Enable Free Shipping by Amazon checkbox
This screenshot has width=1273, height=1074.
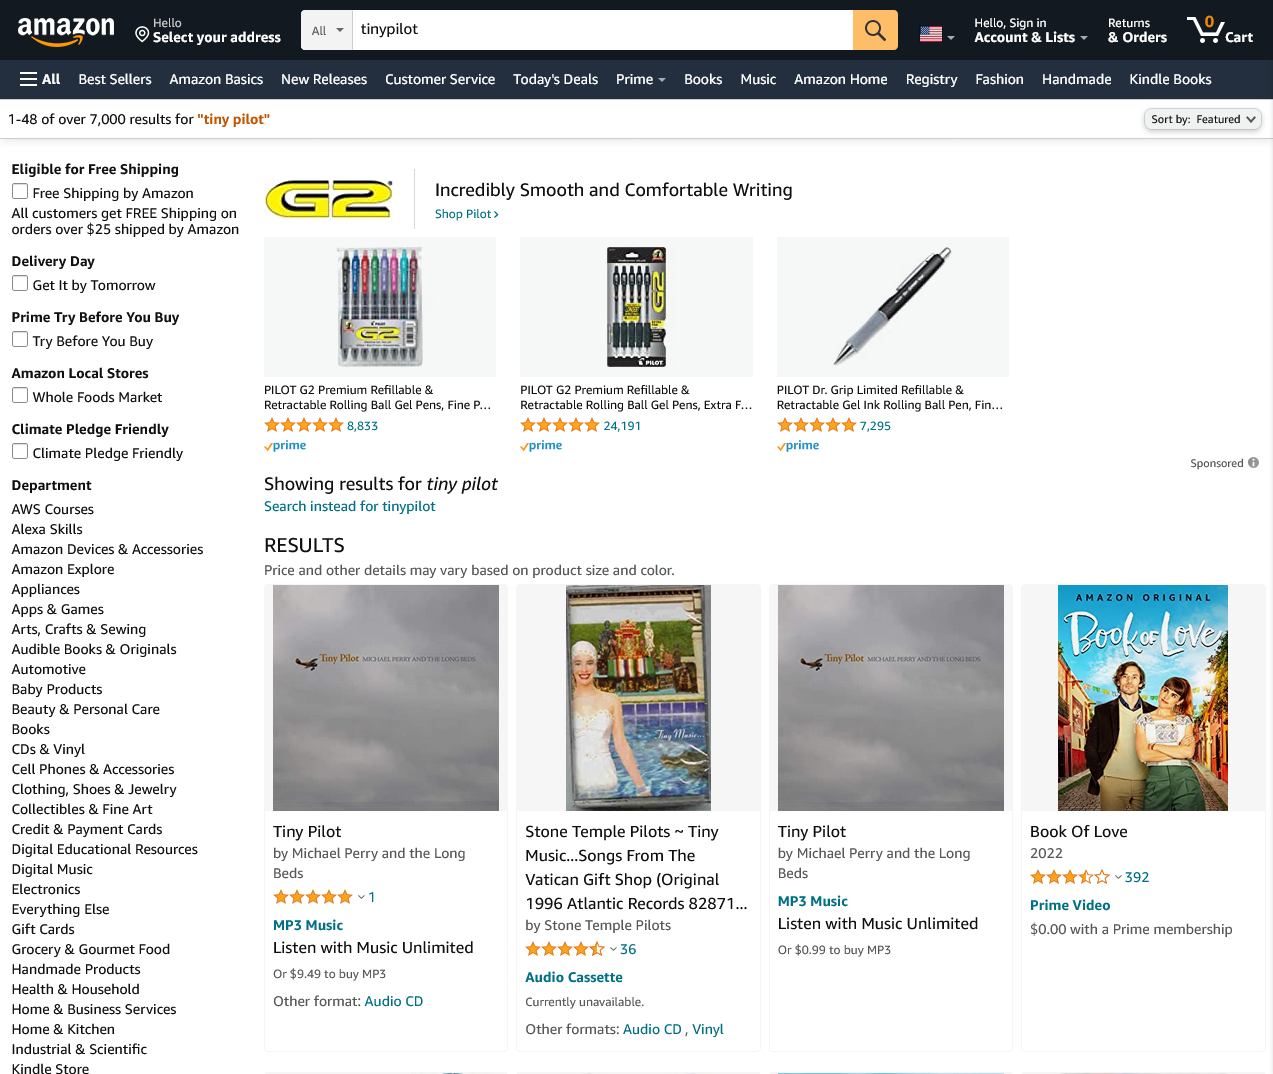tap(20, 192)
